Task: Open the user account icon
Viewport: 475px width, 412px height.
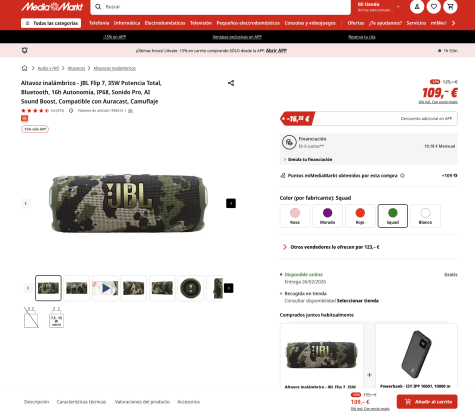Action: [417, 7]
